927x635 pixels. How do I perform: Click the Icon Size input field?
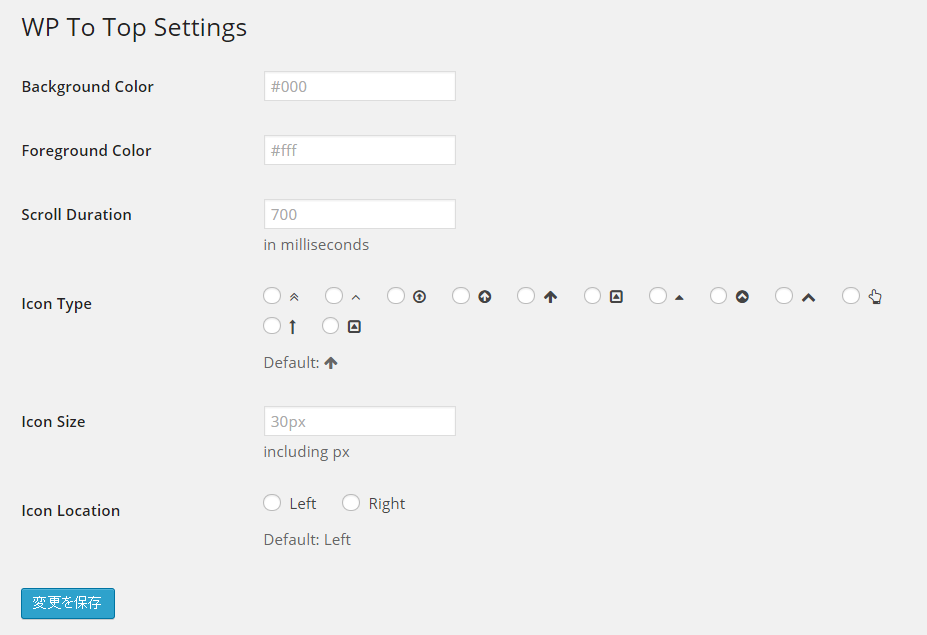359,421
